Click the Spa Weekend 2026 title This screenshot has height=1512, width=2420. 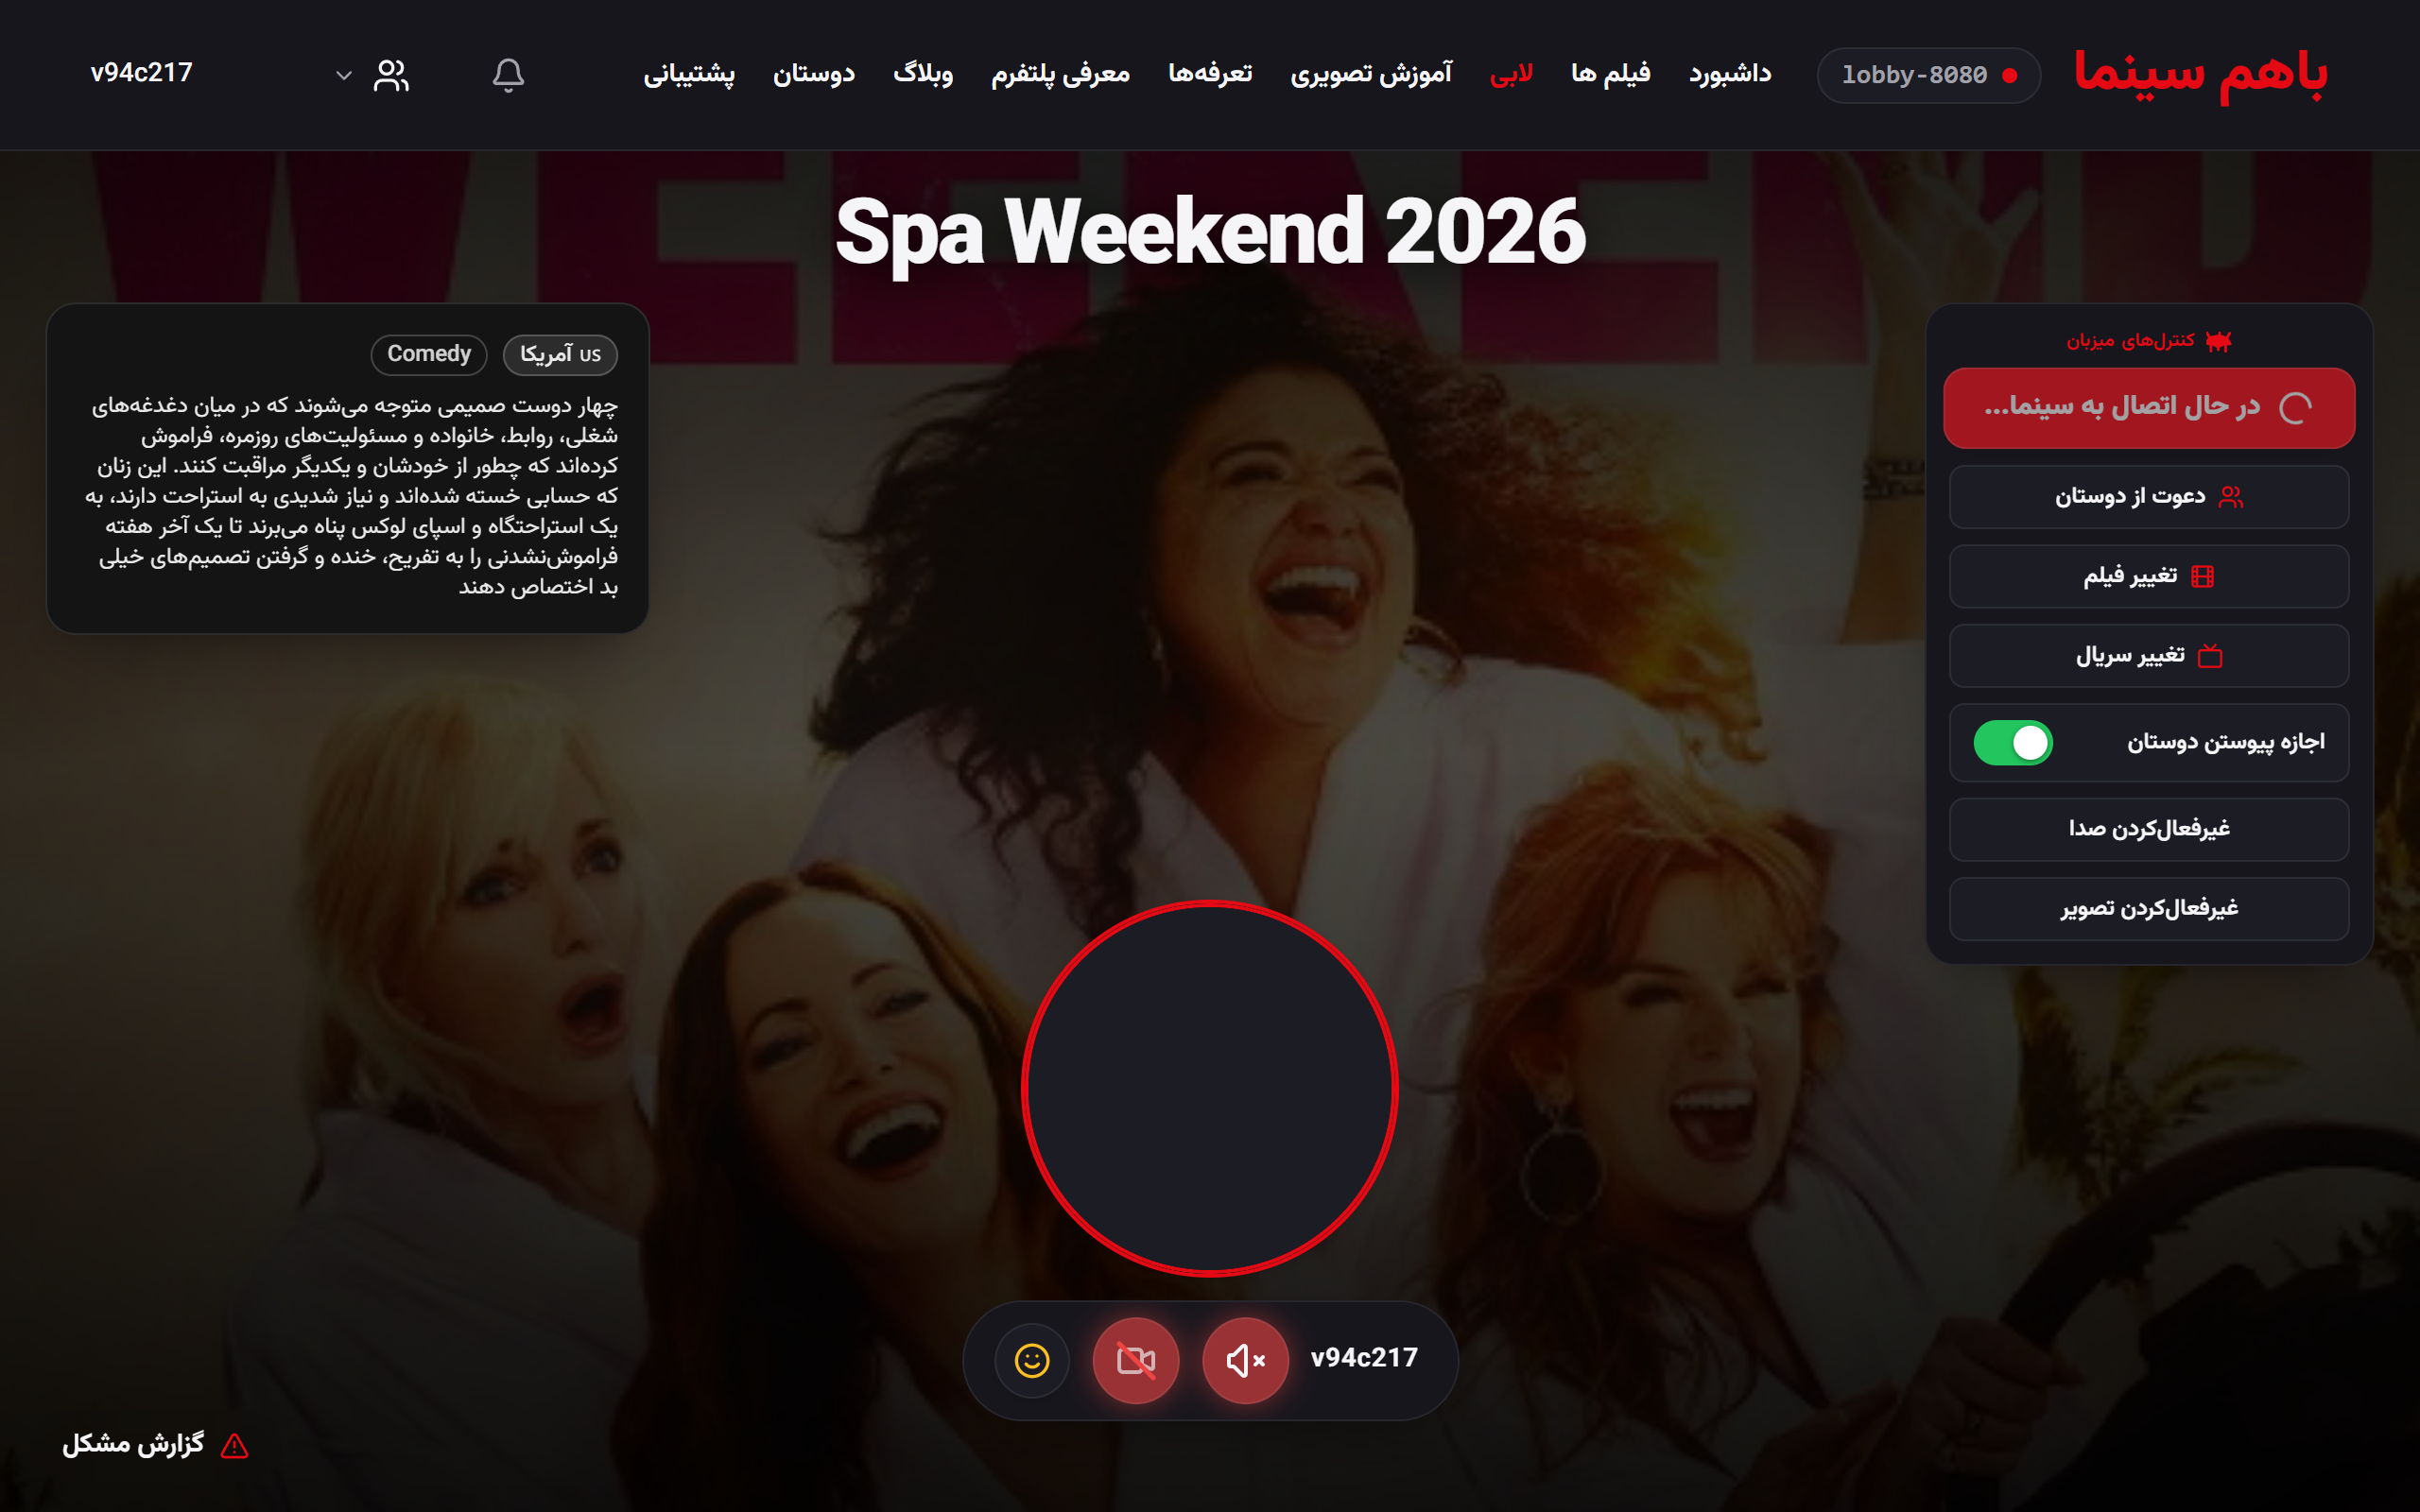pyautogui.click(x=1210, y=232)
